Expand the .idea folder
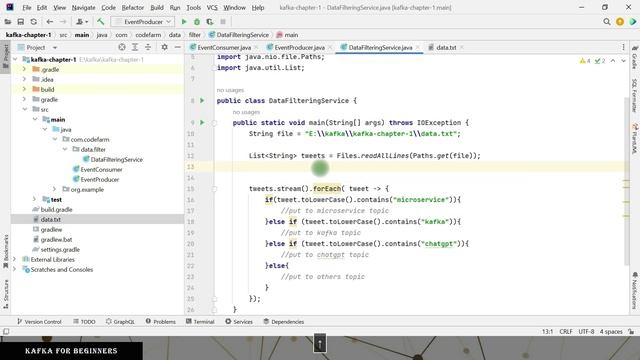640x360 pixels. click(24, 79)
